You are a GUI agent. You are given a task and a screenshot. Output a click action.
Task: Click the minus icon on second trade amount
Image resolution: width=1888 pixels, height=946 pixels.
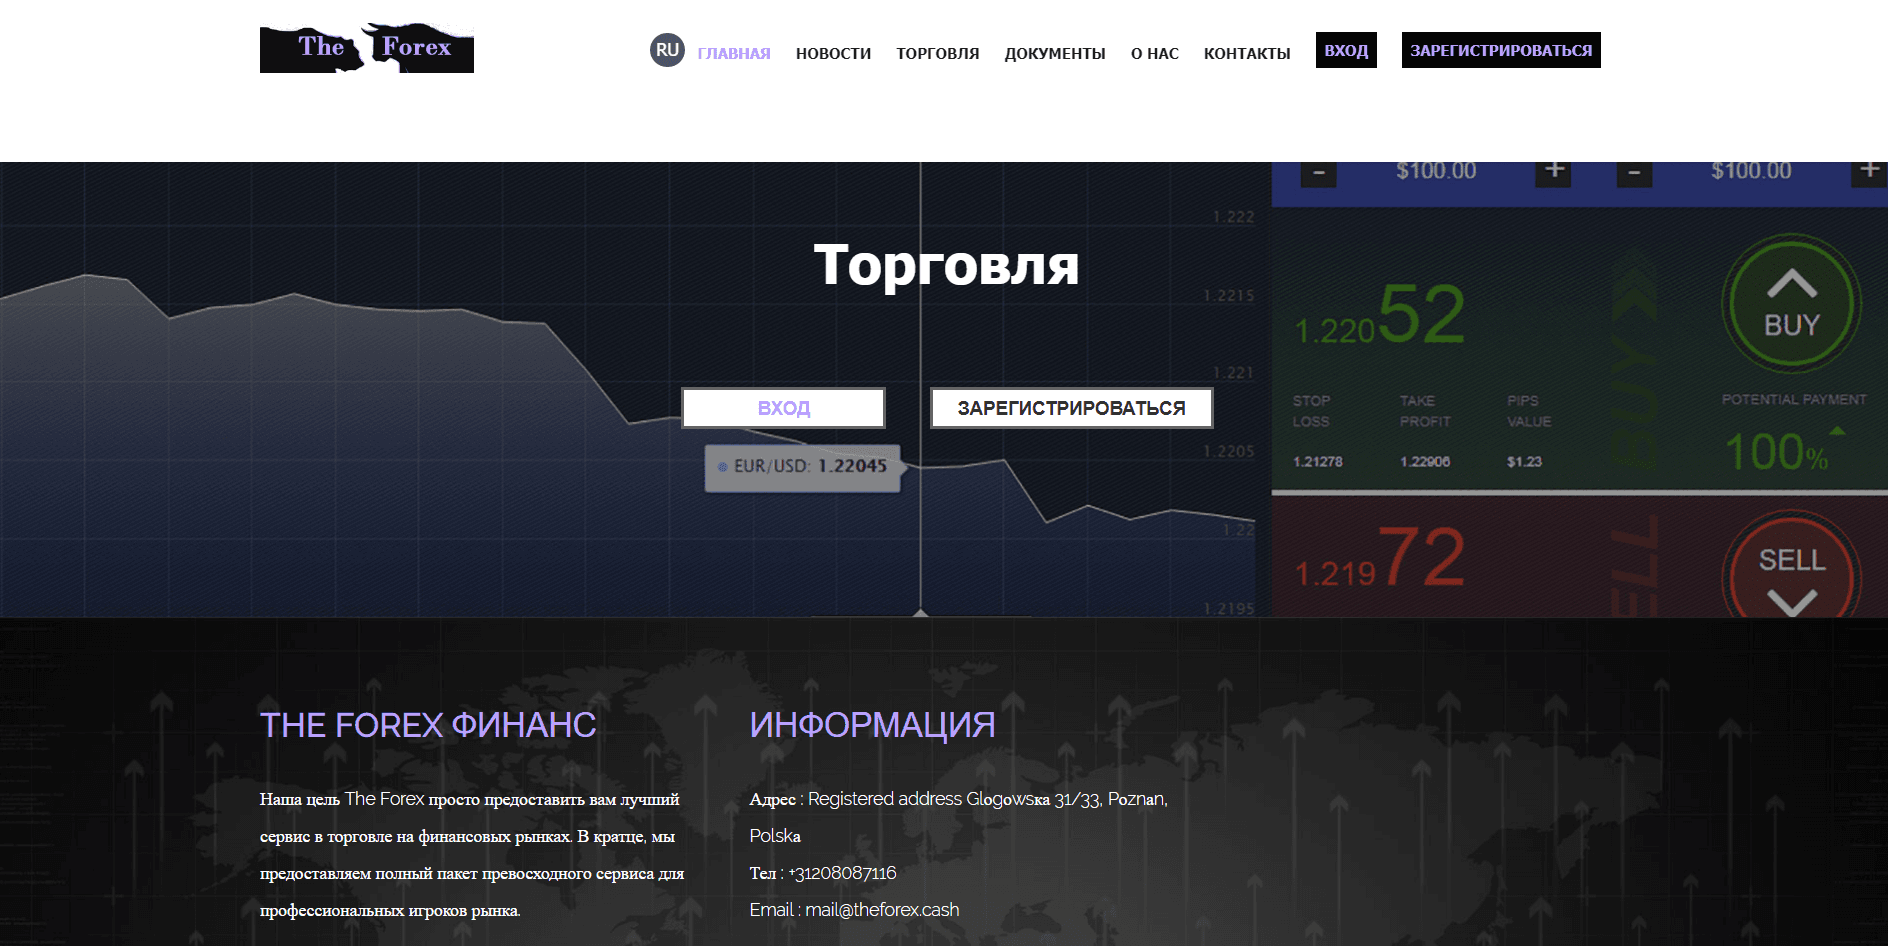(1634, 170)
